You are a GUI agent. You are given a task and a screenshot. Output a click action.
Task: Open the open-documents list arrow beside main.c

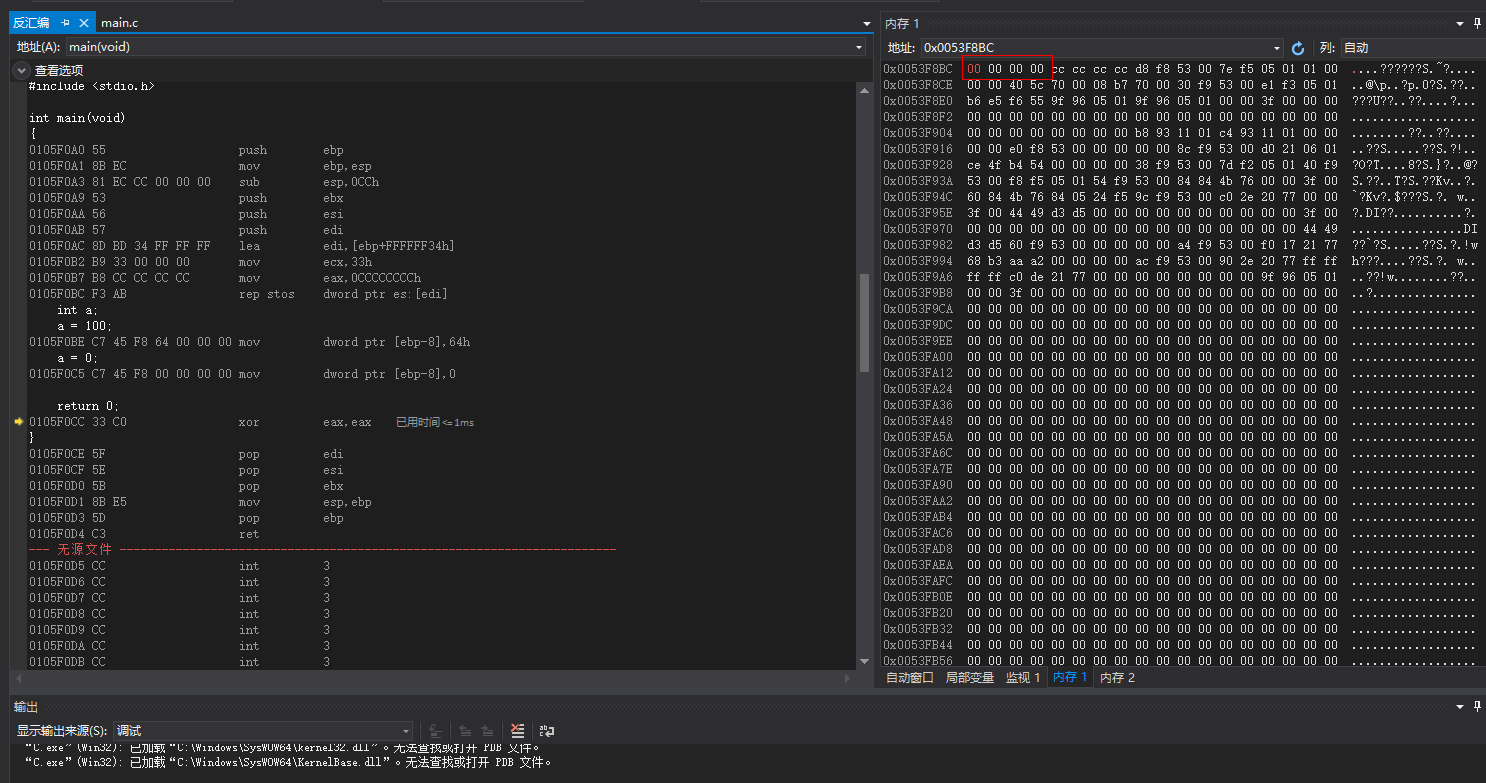point(867,22)
